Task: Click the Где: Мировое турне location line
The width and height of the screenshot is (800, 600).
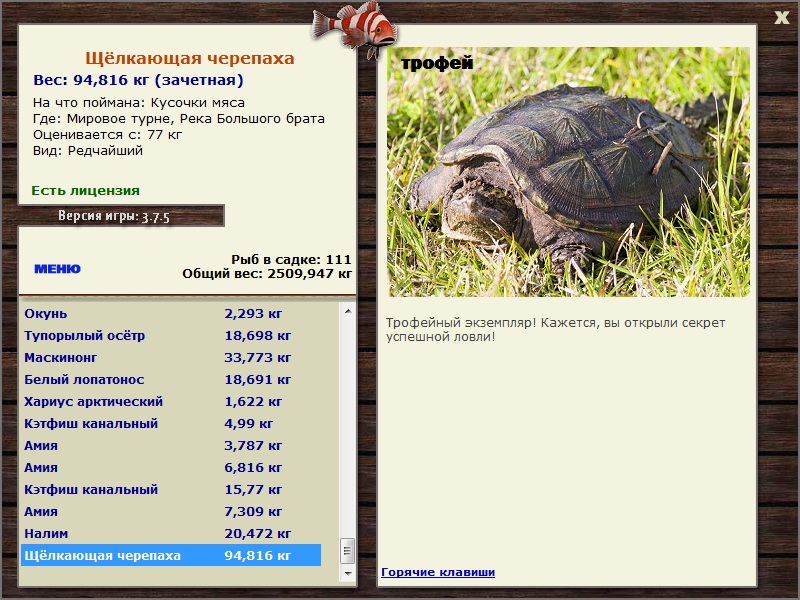Action: pyautogui.click(x=179, y=119)
